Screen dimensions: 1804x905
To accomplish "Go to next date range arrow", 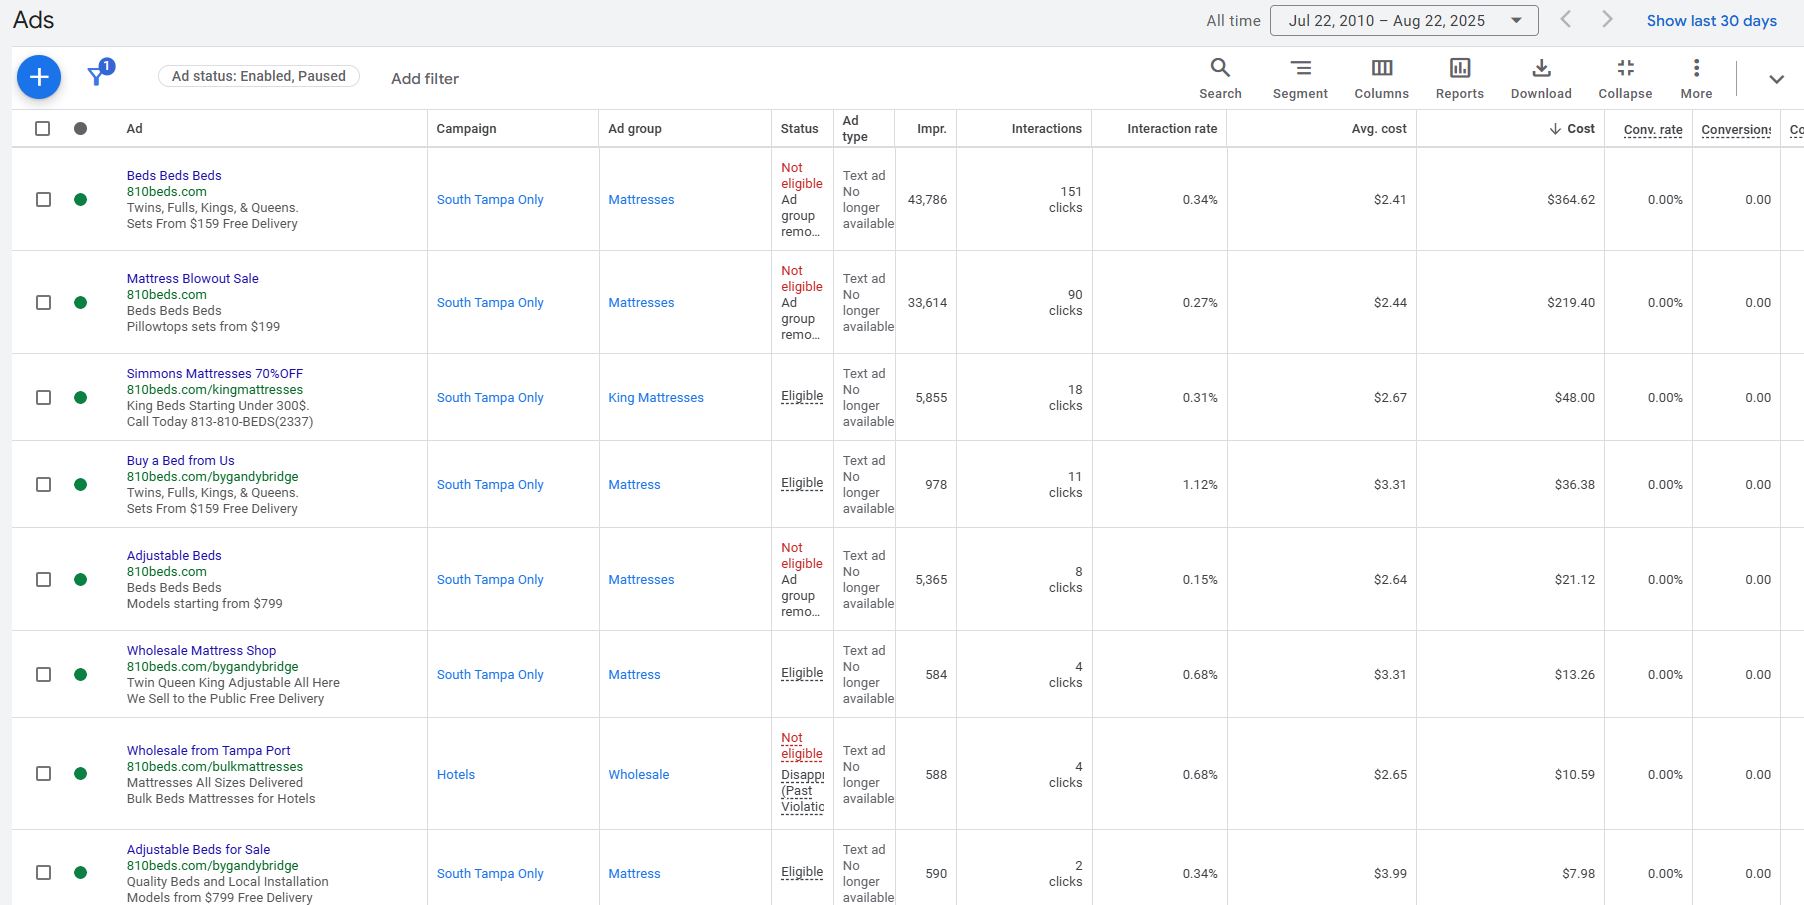I will click(x=1607, y=19).
